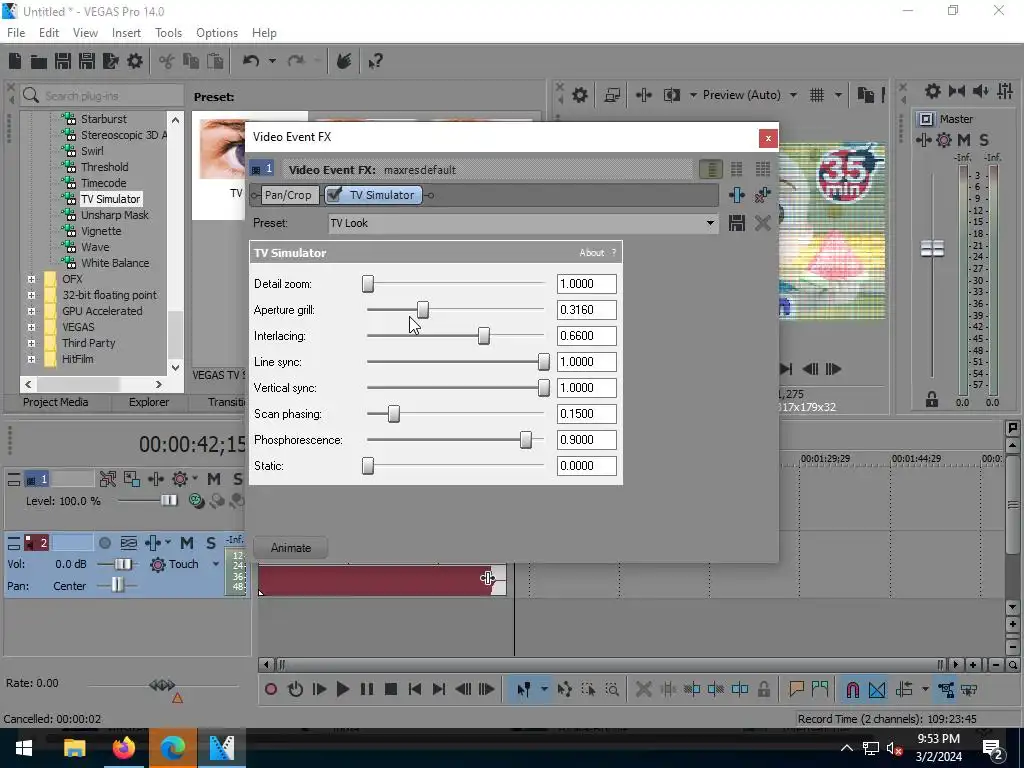
Task: Click the Delete preset X icon
Action: (762, 223)
